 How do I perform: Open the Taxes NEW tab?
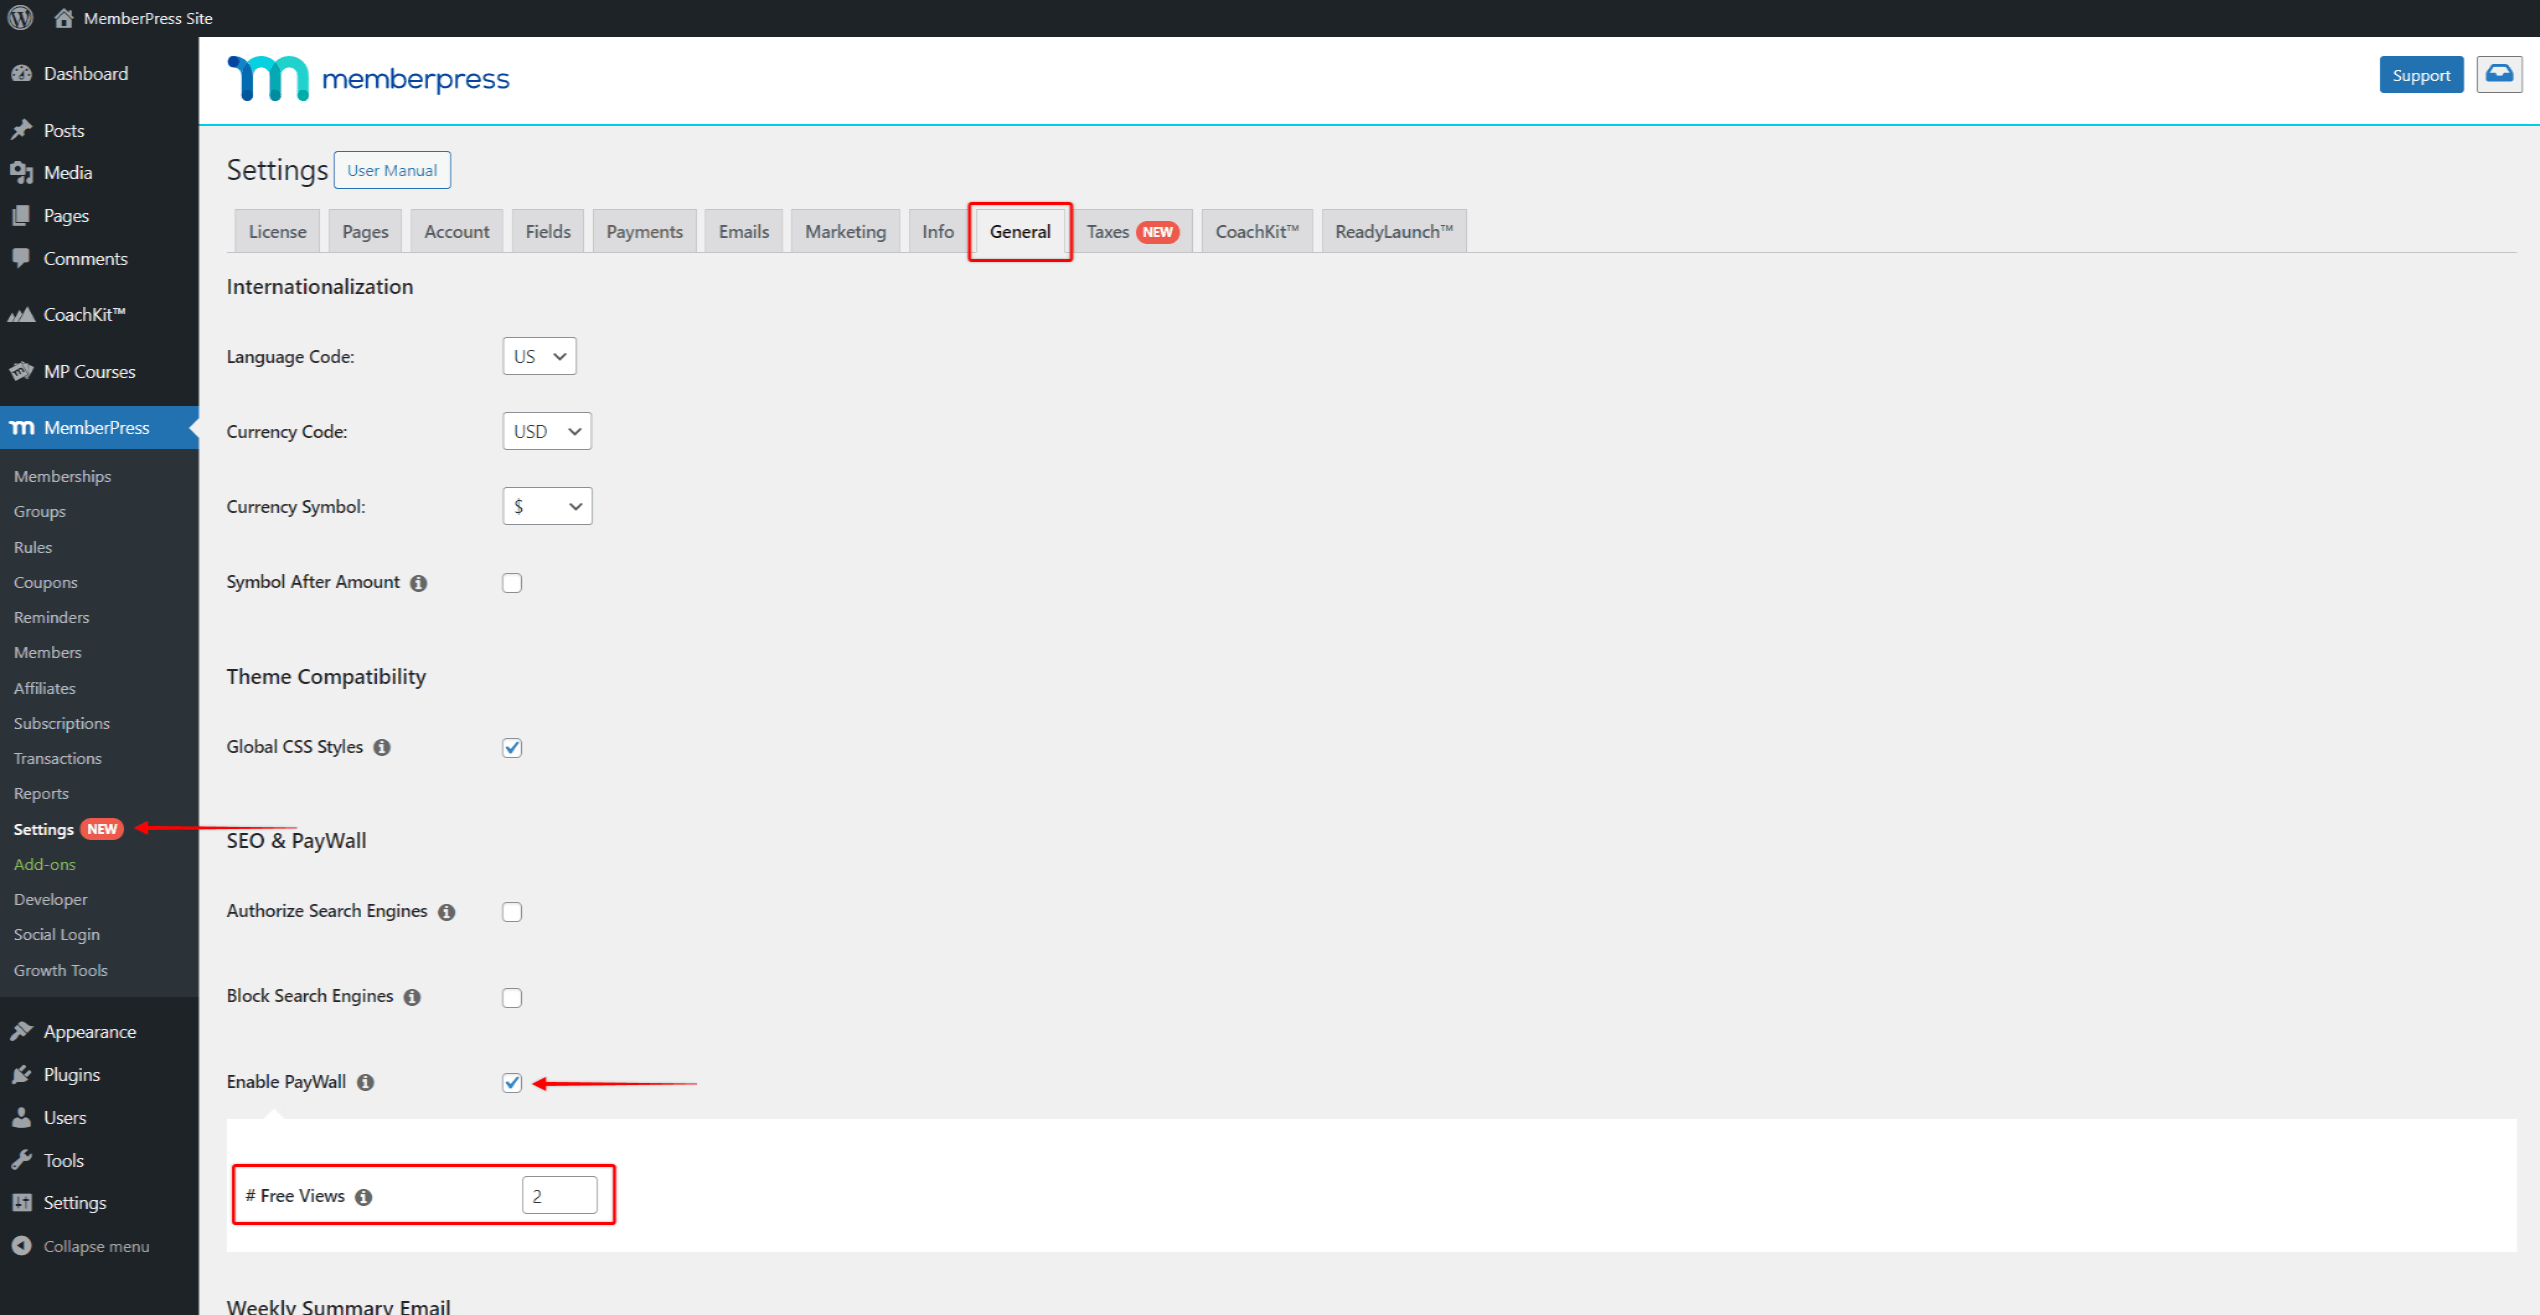(1132, 231)
